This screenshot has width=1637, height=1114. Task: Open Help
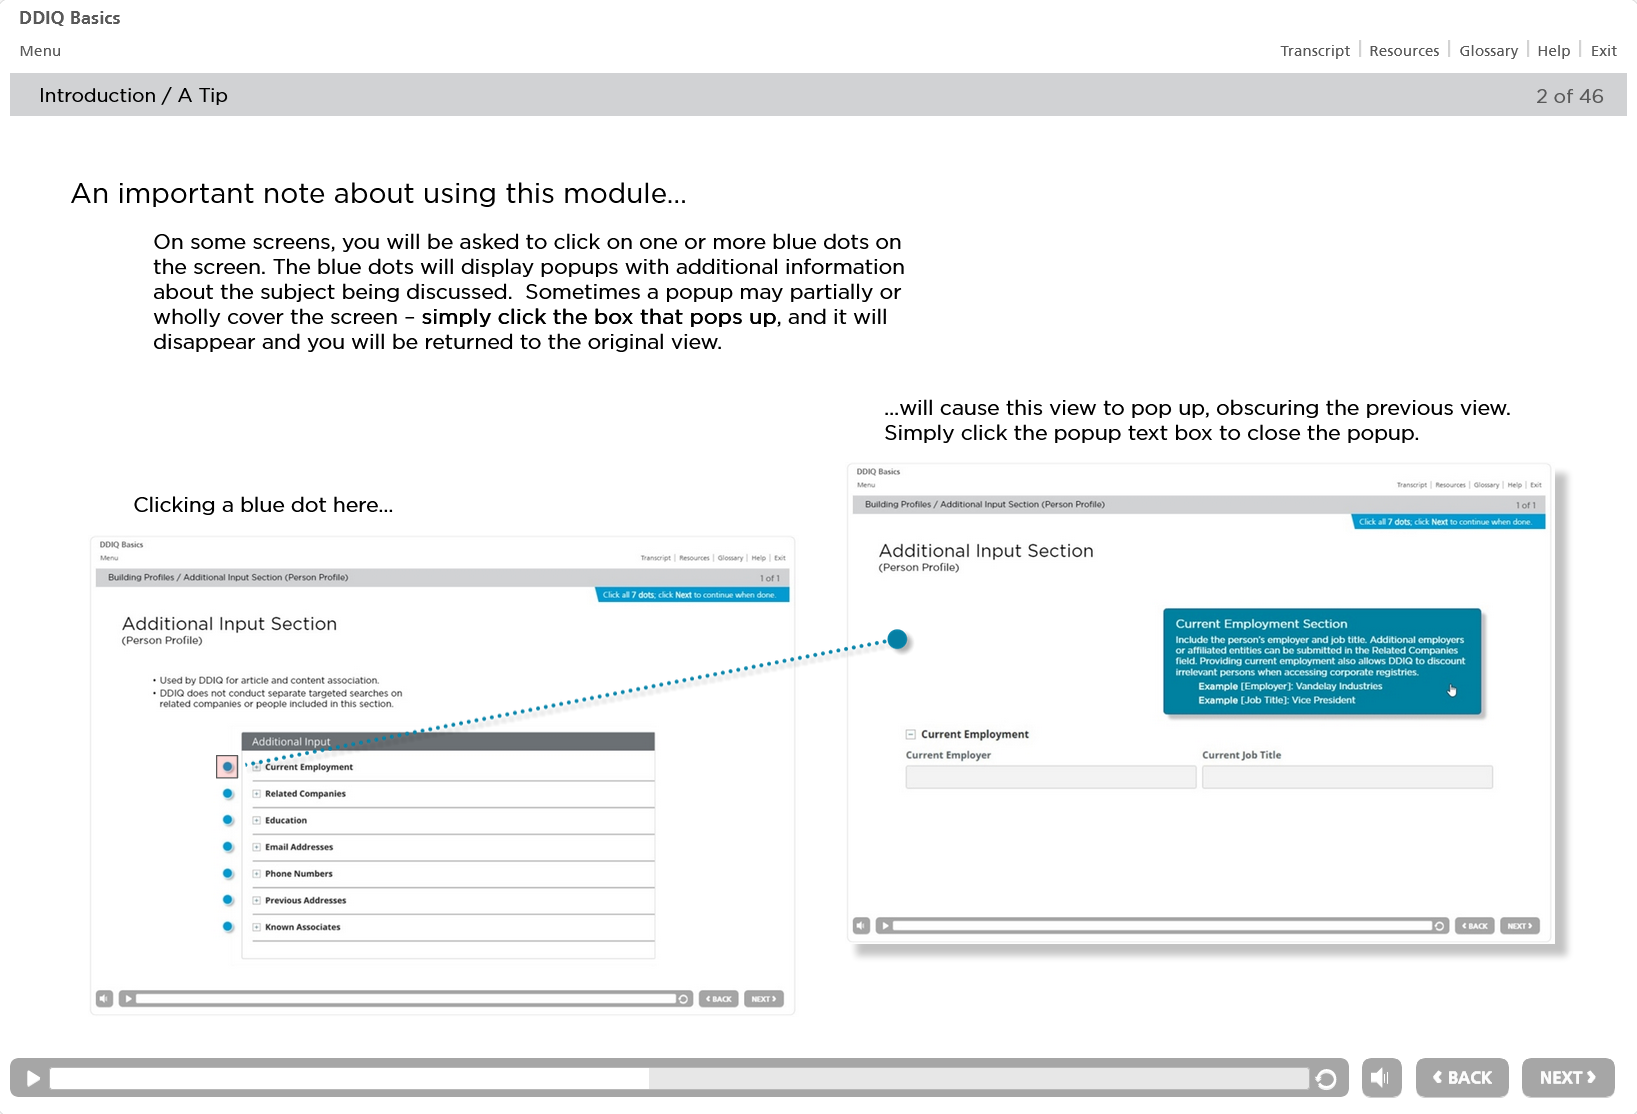tap(1553, 51)
